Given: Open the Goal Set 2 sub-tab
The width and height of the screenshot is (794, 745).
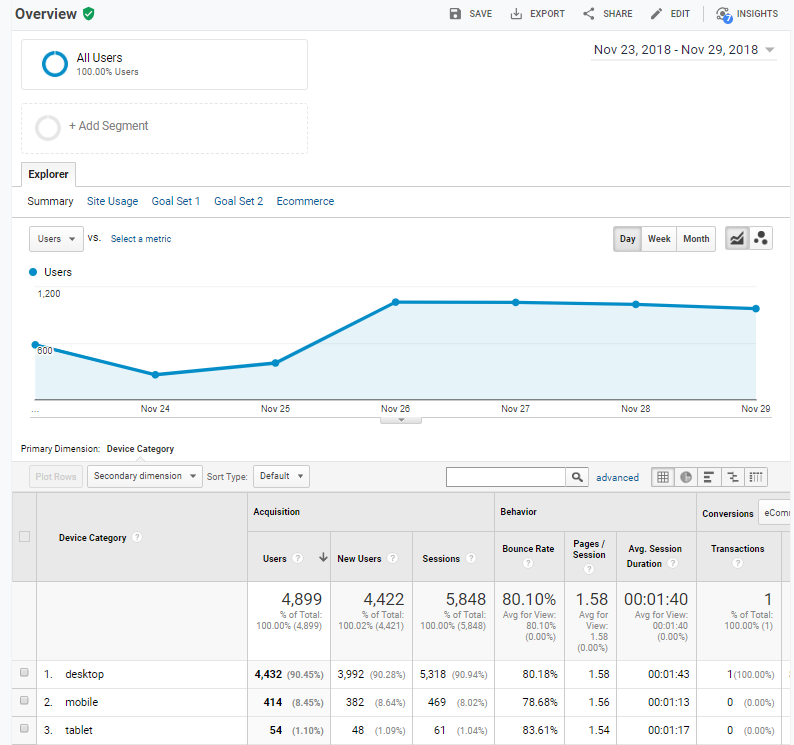Looking at the screenshot, I should pos(239,201).
